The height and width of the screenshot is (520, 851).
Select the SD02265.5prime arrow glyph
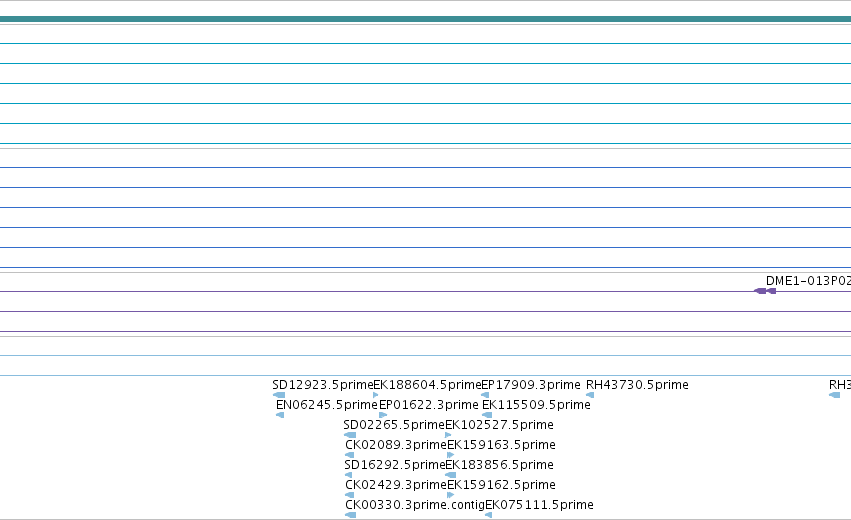pyautogui.click(x=350, y=435)
